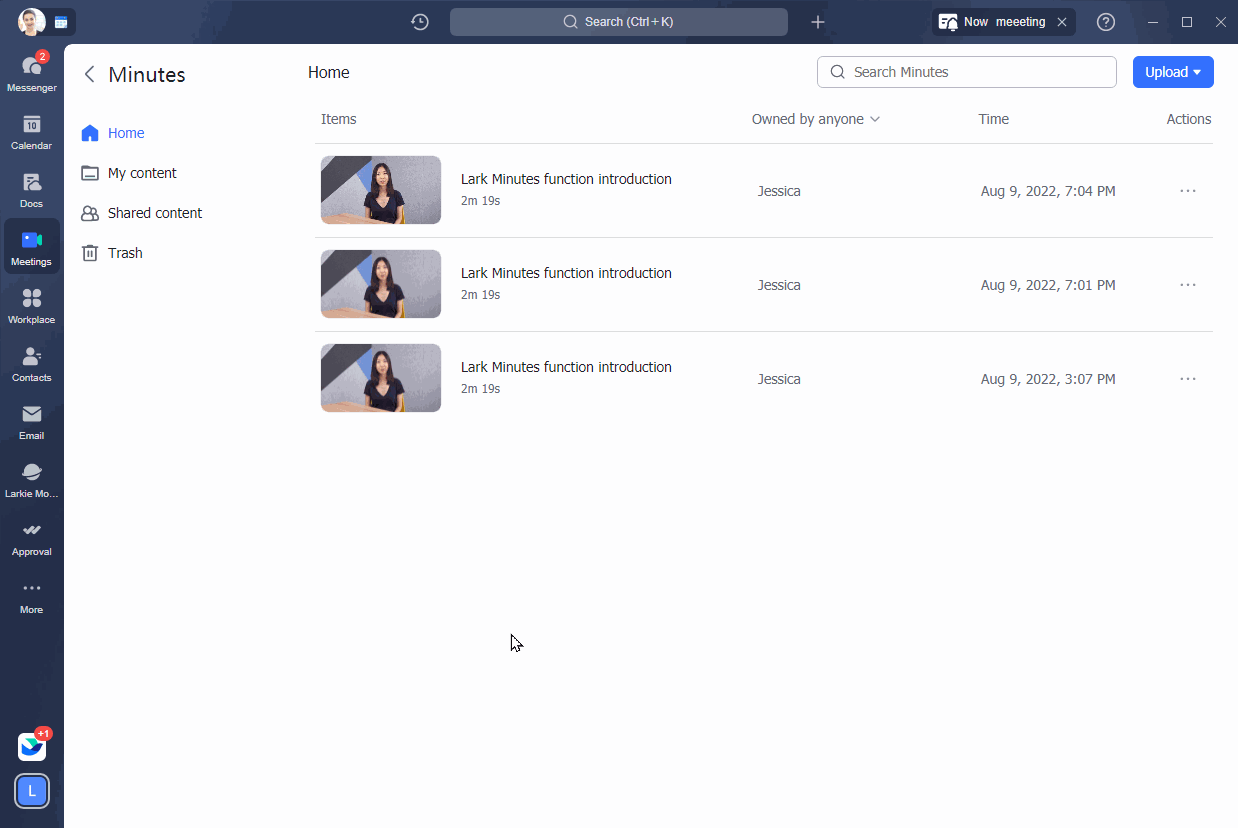Screen dimensions: 1238x828
Task: Open Approval in the sidebar
Action: pos(31,537)
